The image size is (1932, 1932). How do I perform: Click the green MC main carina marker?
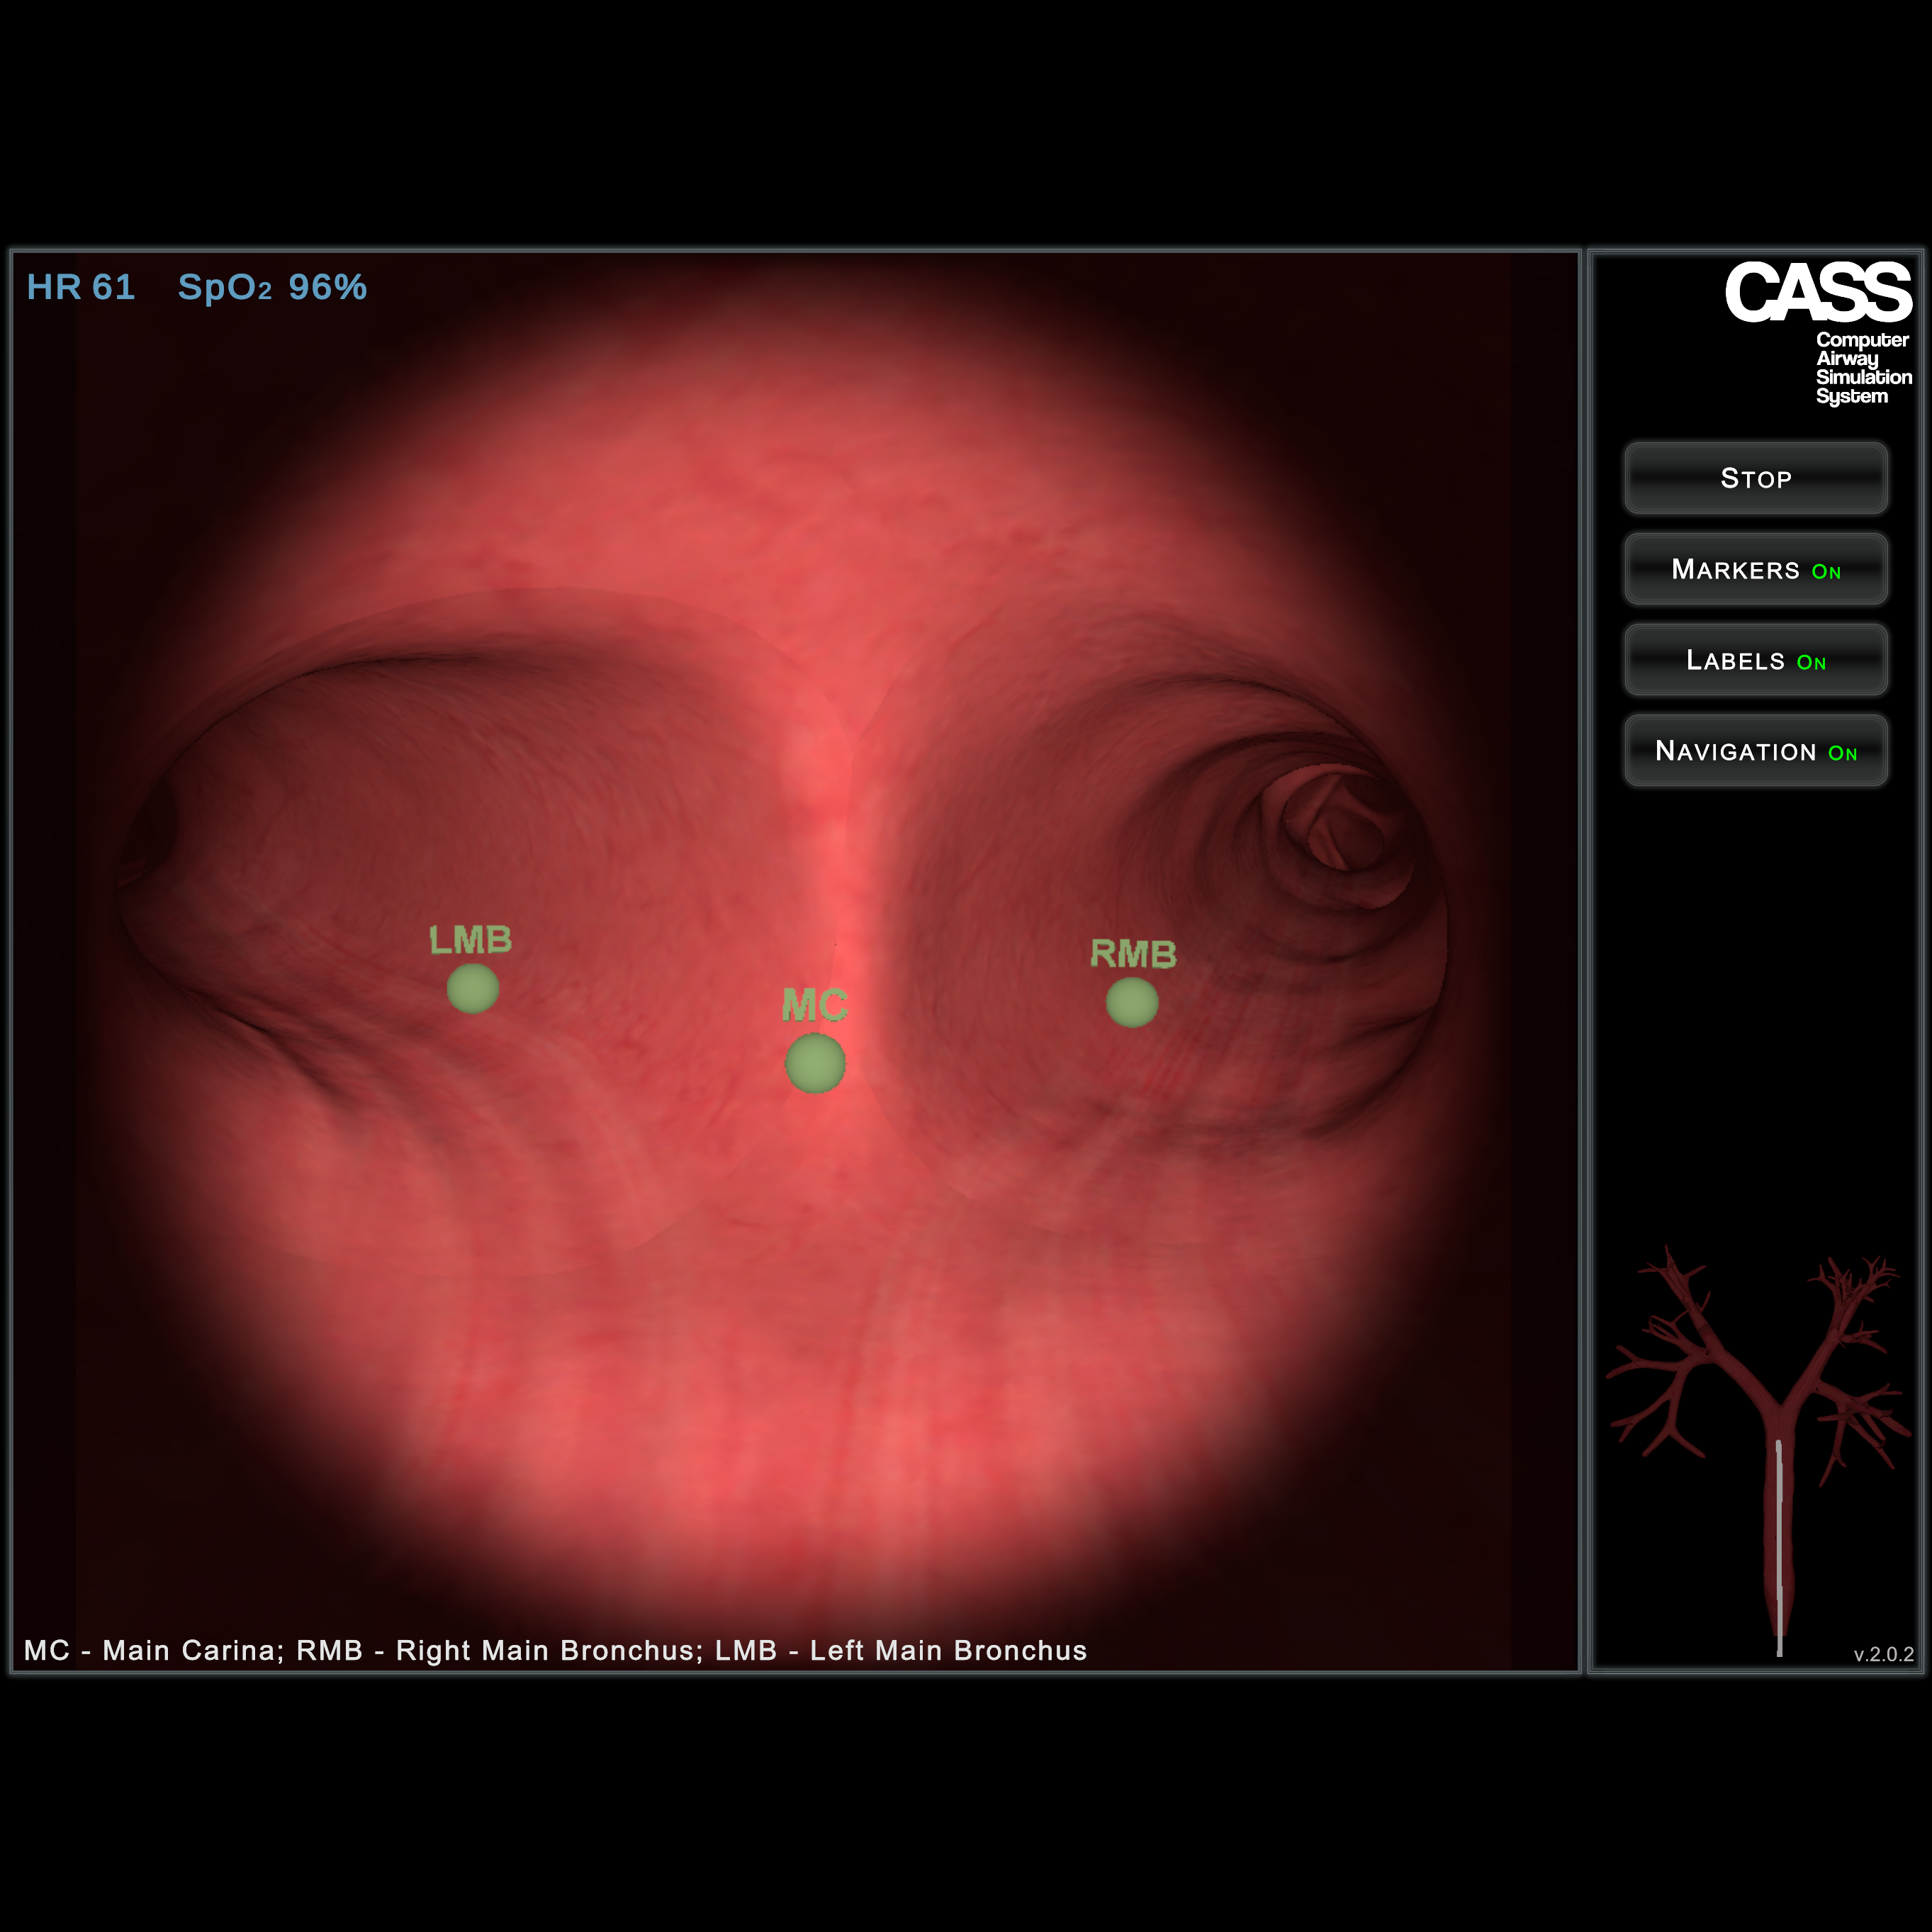click(x=815, y=1063)
